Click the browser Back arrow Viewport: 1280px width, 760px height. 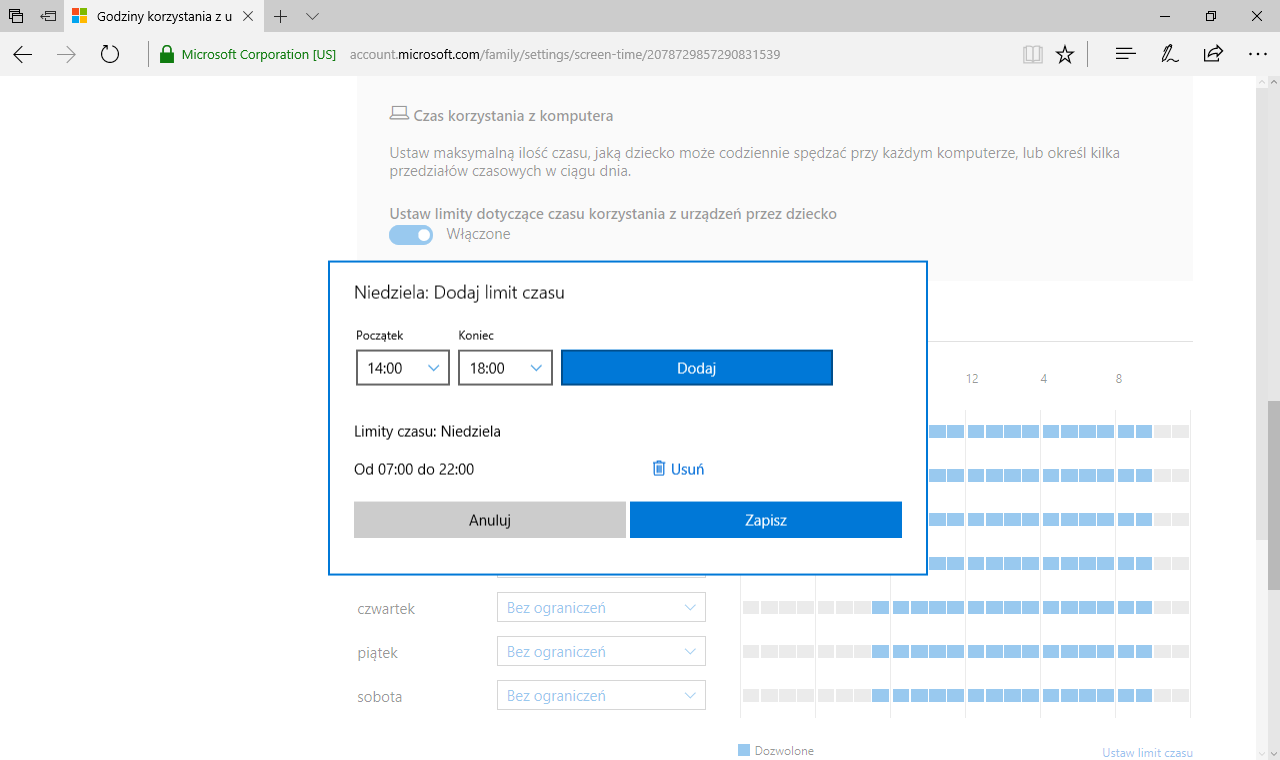click(22, 55)
